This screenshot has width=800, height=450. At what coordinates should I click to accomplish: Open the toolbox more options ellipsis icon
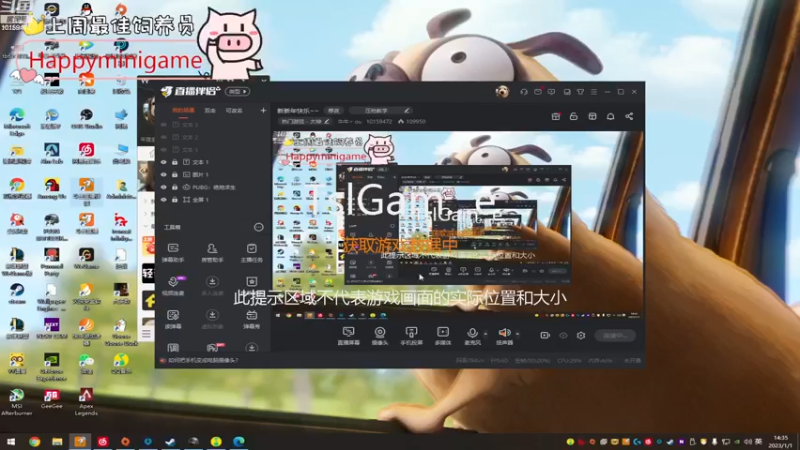point(259,227)
